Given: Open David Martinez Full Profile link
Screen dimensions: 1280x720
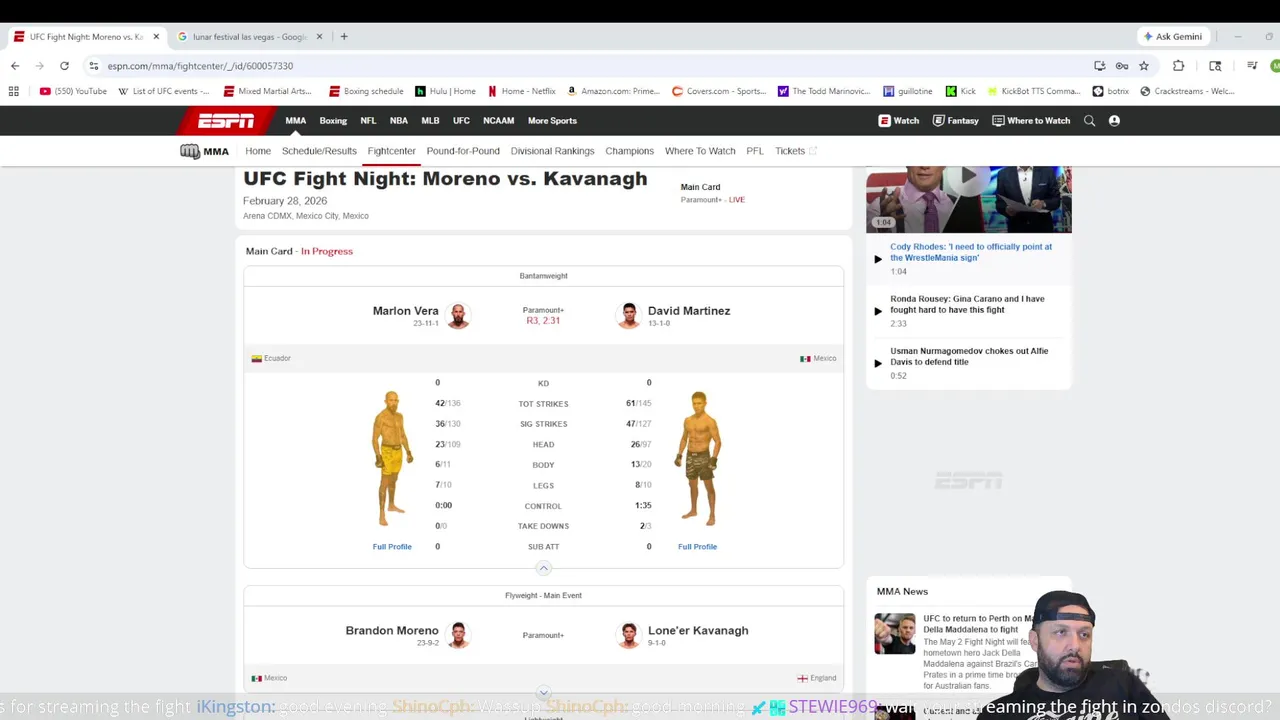Looking at the screenshot, I should tap(697, 547).
